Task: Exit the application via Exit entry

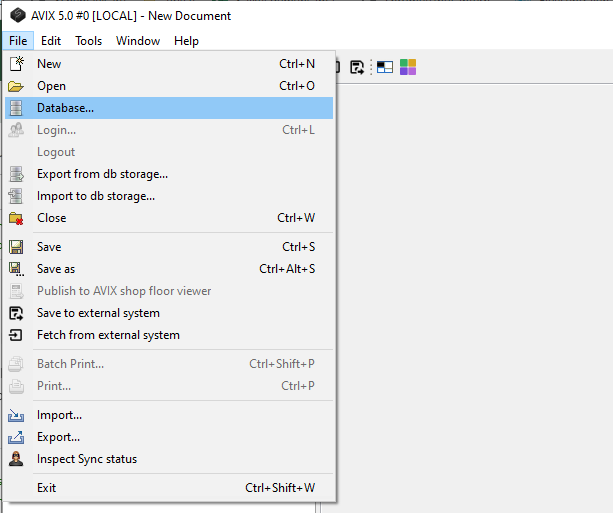Action: tap(46, 488)
